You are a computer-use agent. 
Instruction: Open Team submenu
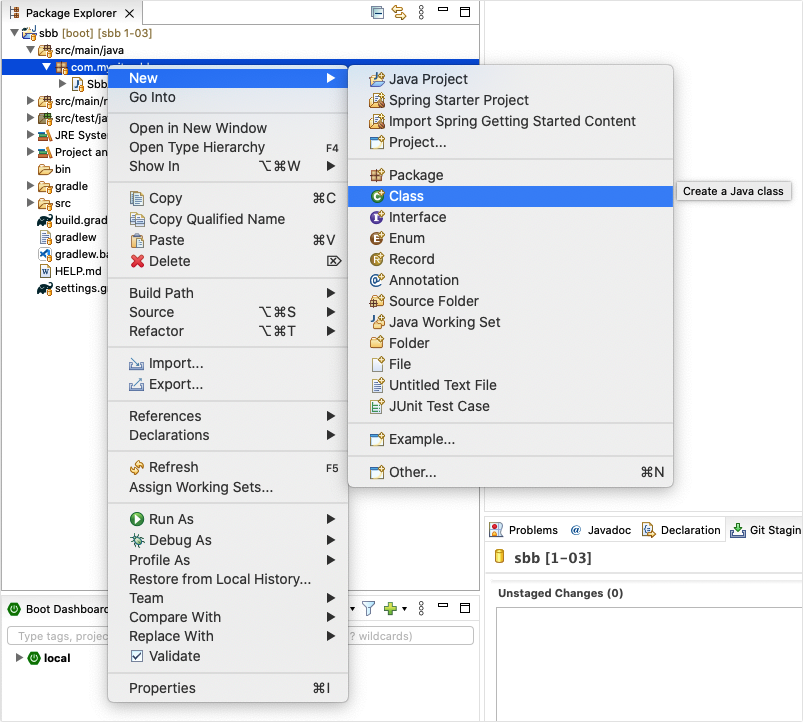click(x=228, y=598)
